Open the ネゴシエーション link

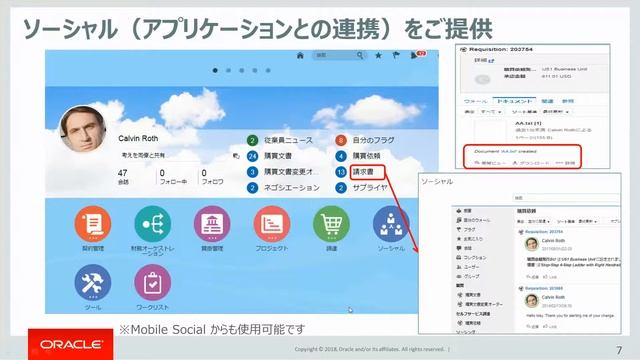click(x=291, y=188)
